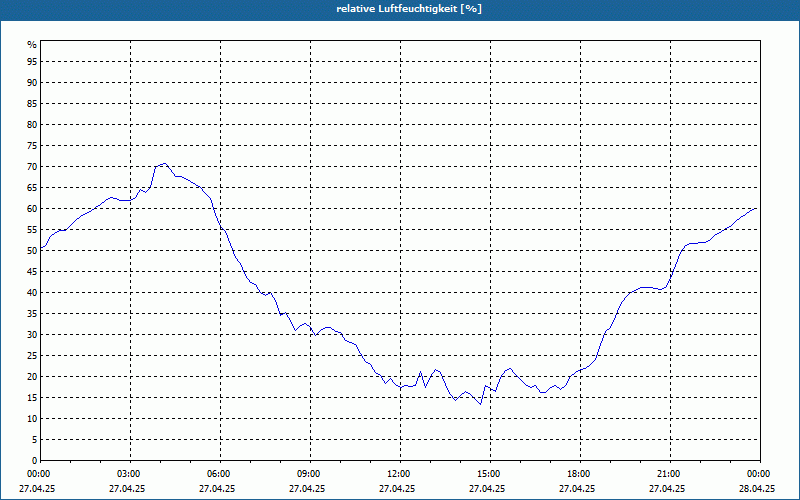The width and height of the screenshot is (800, 500).
Task: Click the y-axis value 35
Action: [32, 314]
